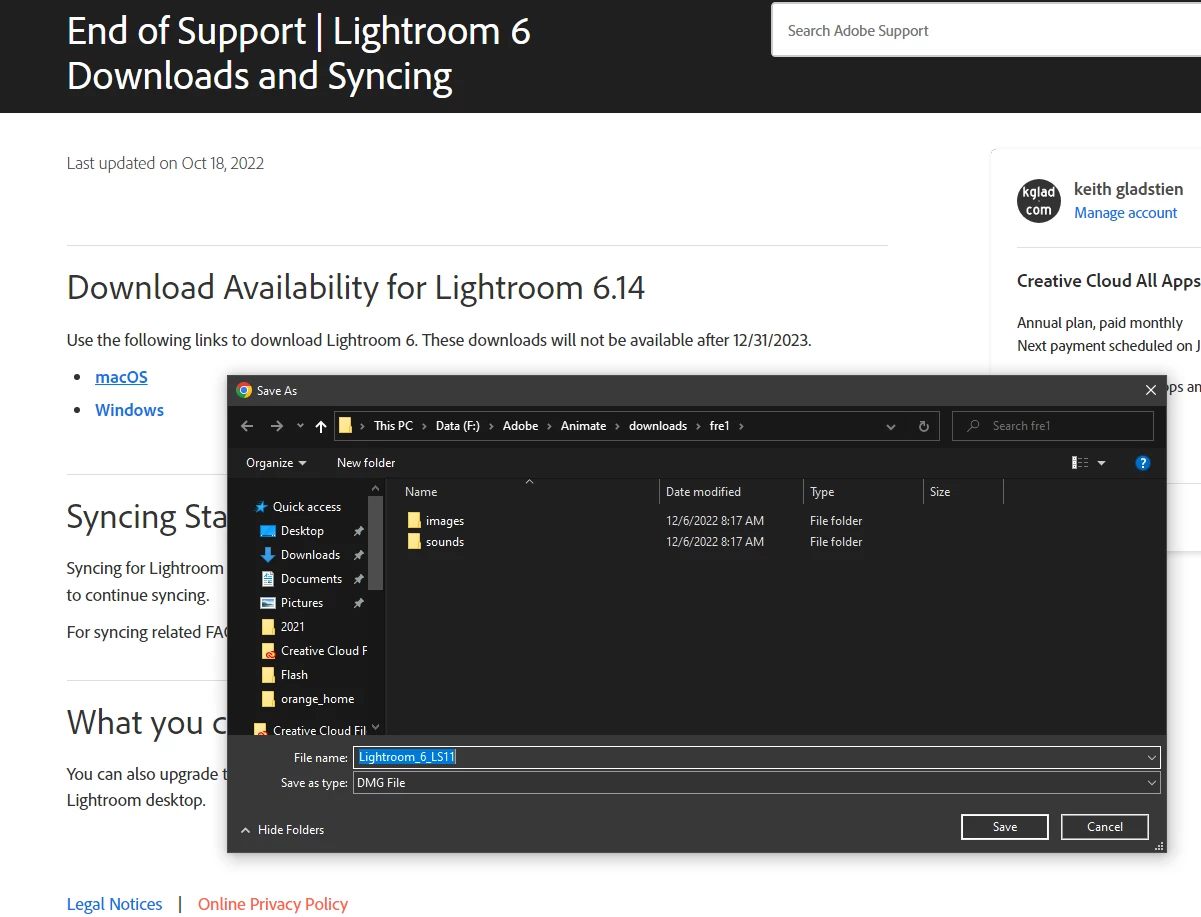Select the images folder

point(436,521)
